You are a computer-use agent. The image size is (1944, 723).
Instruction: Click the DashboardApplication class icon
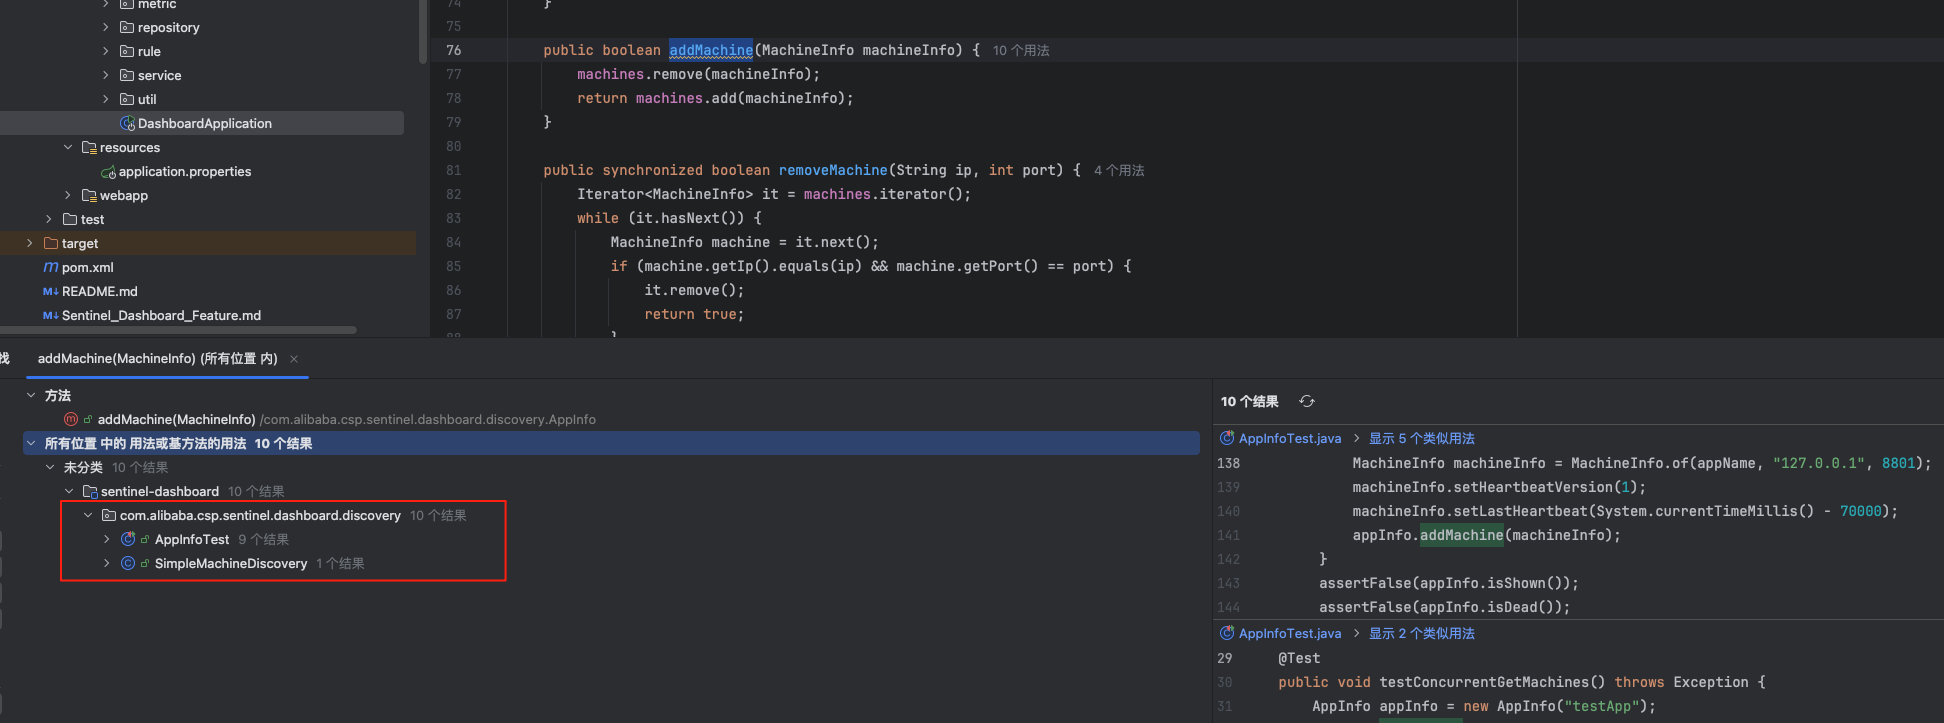(127, 123)
